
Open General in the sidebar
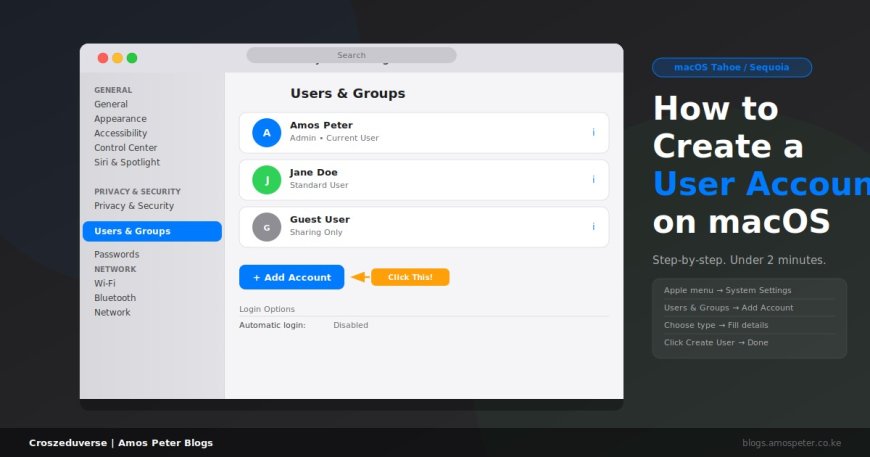tap(111, 104)
